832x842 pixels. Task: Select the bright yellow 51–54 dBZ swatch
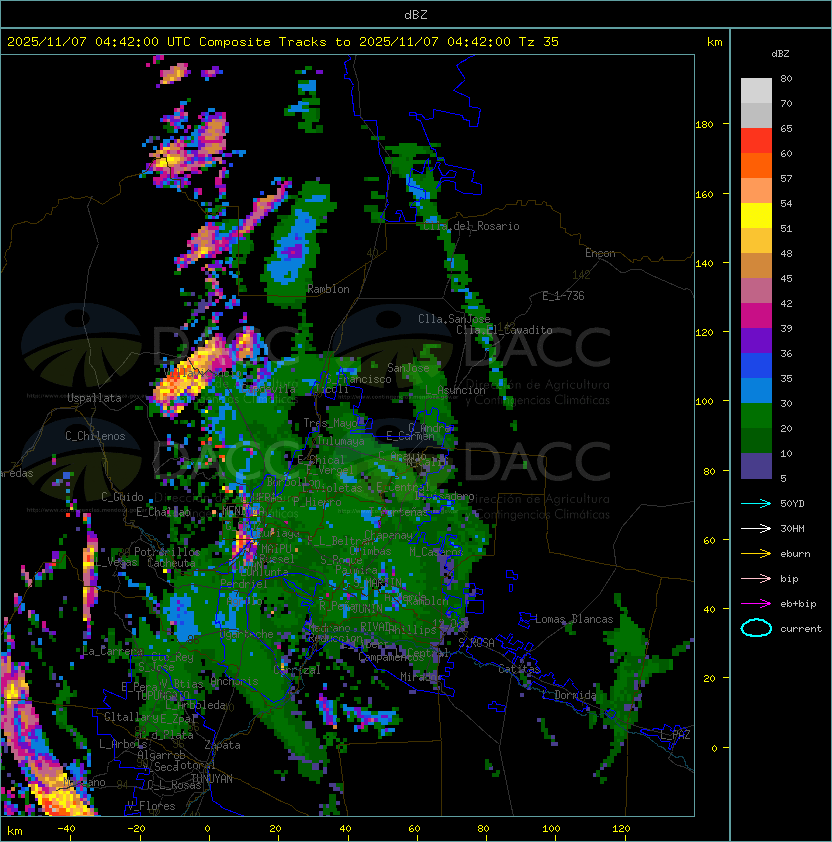[x=756, y=215]
